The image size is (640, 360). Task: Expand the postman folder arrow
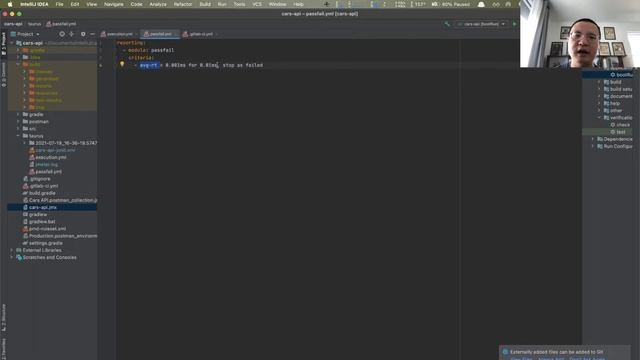click(x=18, y=122)
